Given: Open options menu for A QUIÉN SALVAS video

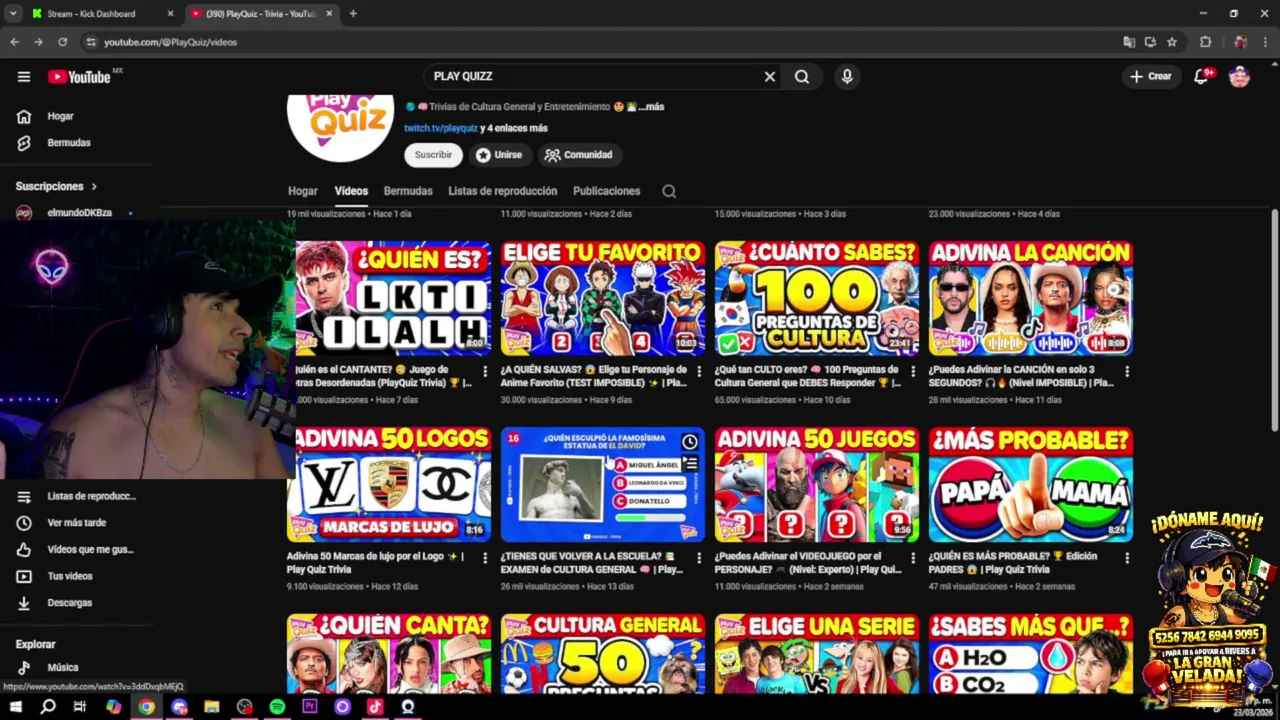Looking at the screenshot, I should [x=699, y=371].
